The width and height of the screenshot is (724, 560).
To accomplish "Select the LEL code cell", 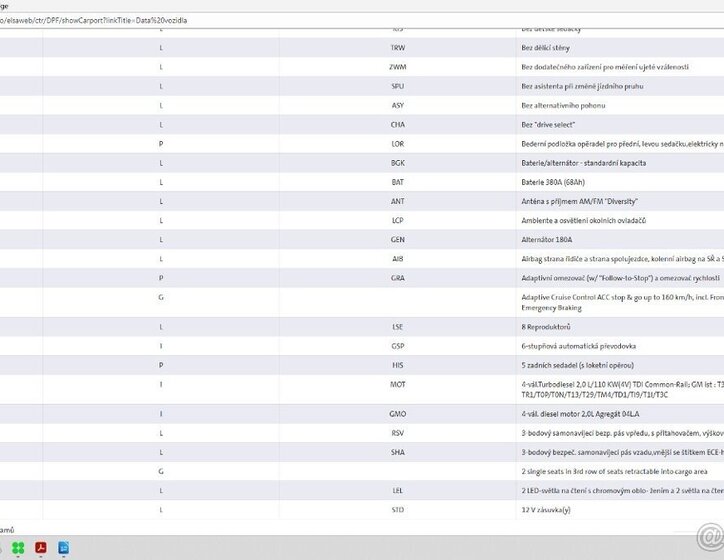I will (398, 490).
